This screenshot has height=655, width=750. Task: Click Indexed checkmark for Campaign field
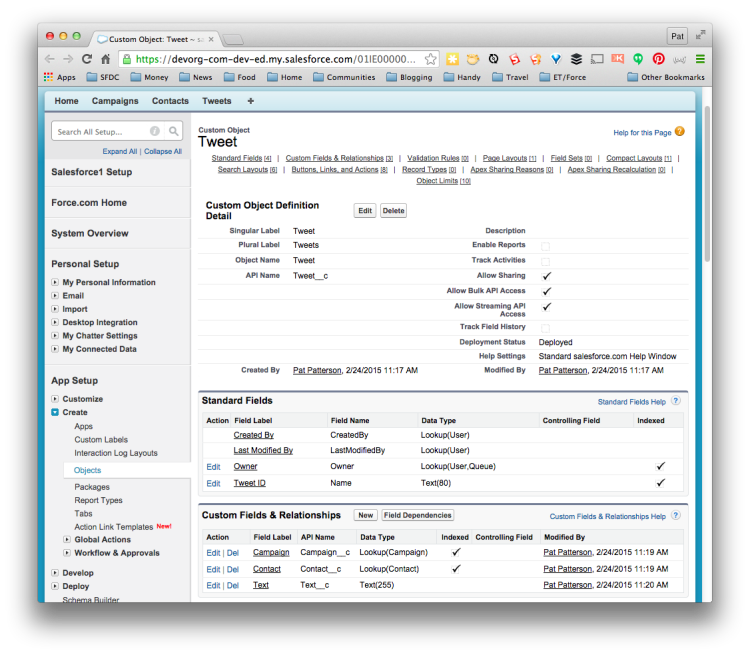[456, 552]
